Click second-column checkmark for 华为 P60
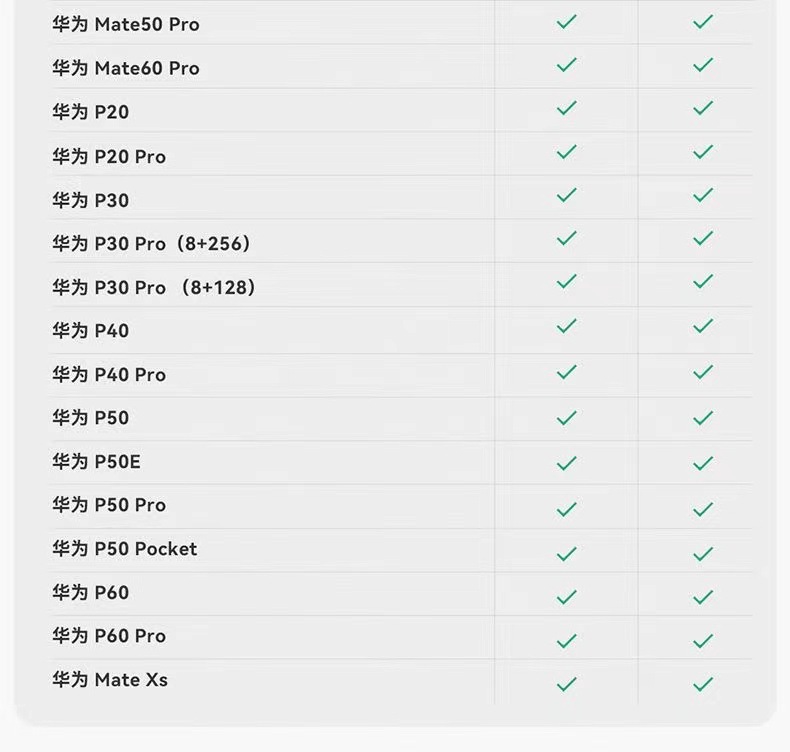 [703, 597]
